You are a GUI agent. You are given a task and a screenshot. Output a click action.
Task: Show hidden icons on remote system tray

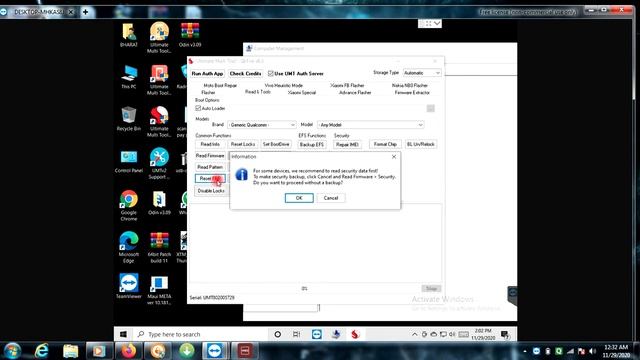click(x=414, y=334)
